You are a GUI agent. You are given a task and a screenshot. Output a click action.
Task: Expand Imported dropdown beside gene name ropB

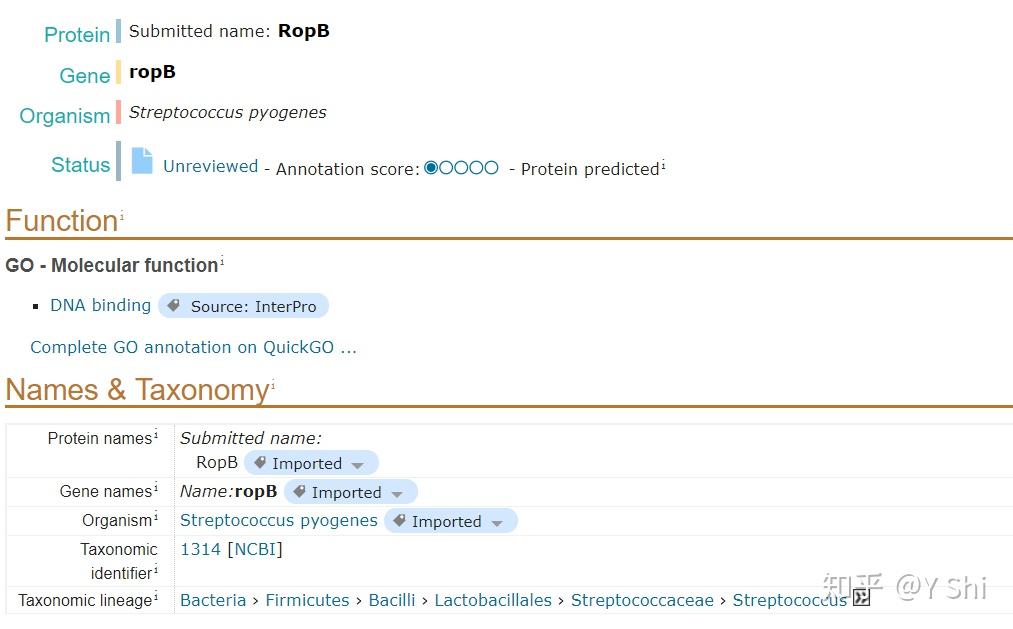(397, 494)
